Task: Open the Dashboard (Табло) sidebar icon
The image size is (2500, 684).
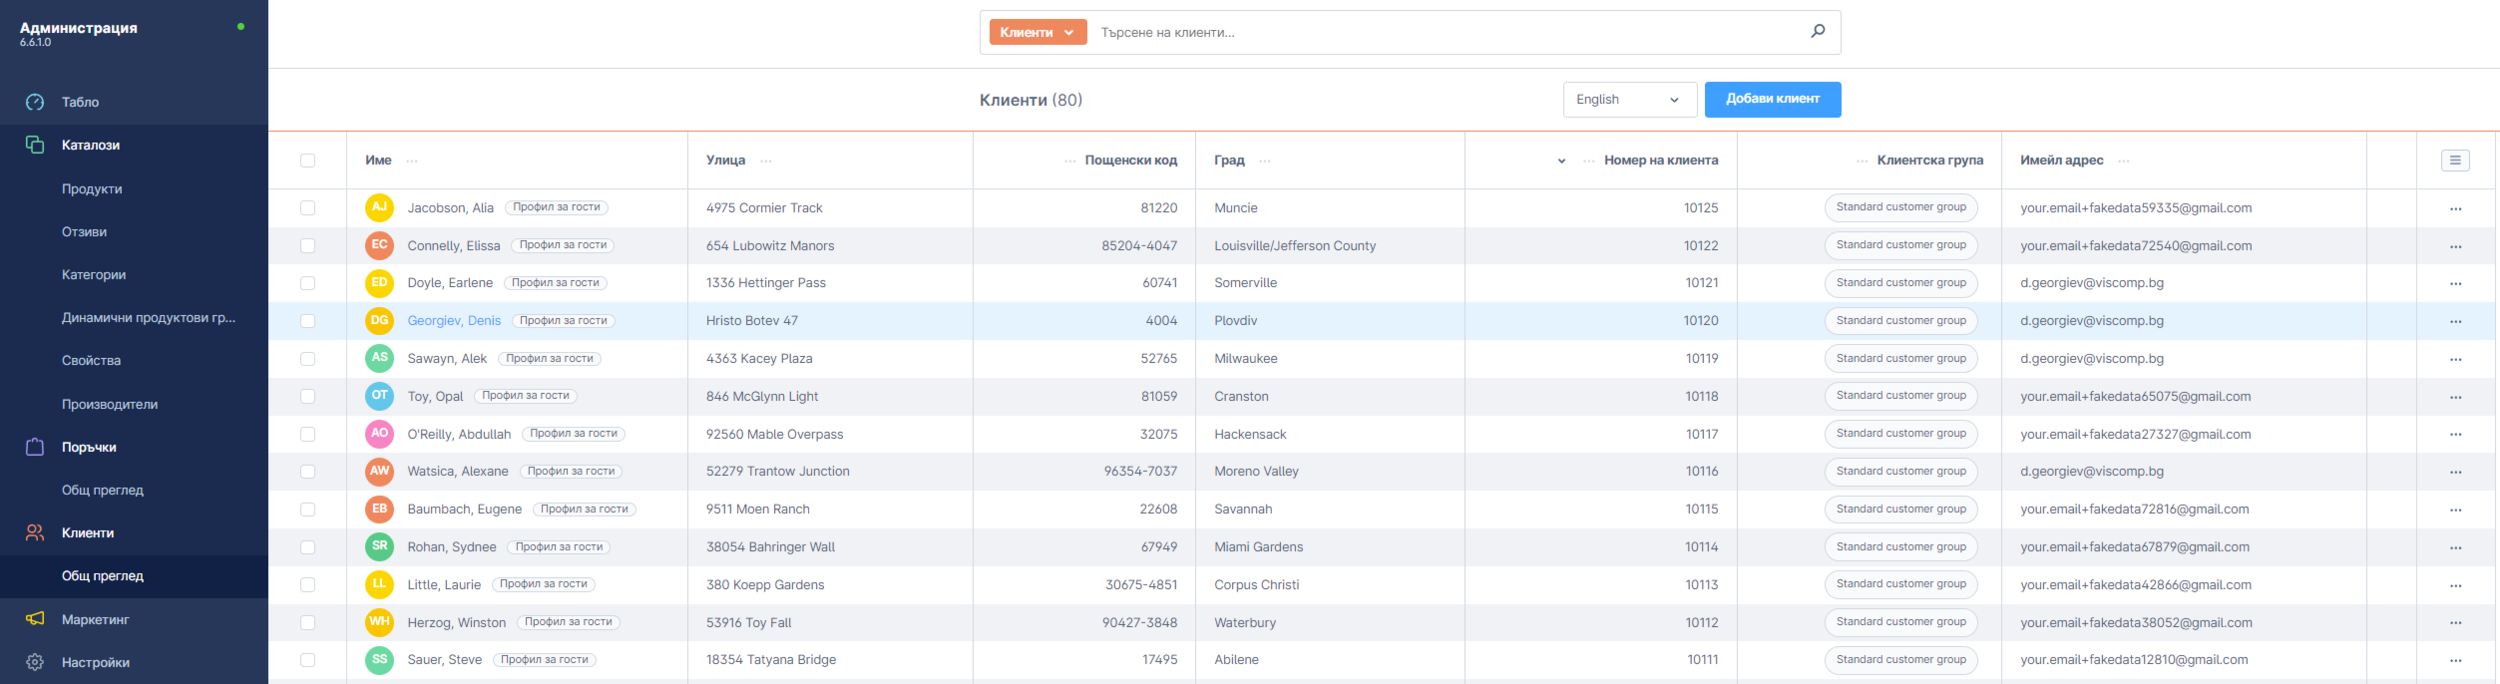Action: (x=35, y=102)
